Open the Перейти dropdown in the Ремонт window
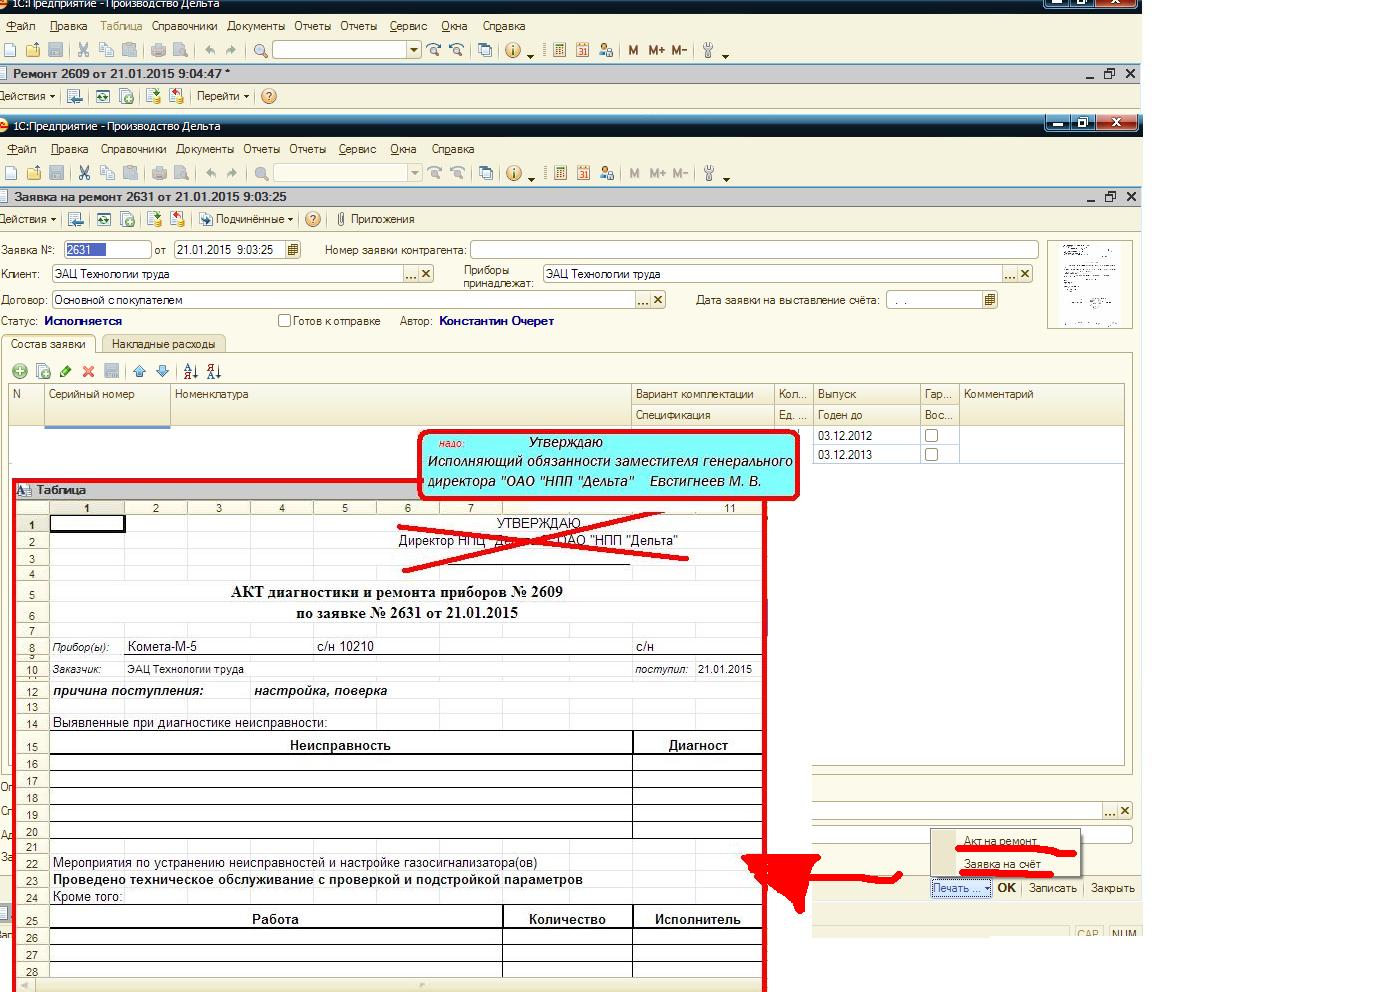The image size is (1400, 992). pyautogui.click(x=222, y=96)
